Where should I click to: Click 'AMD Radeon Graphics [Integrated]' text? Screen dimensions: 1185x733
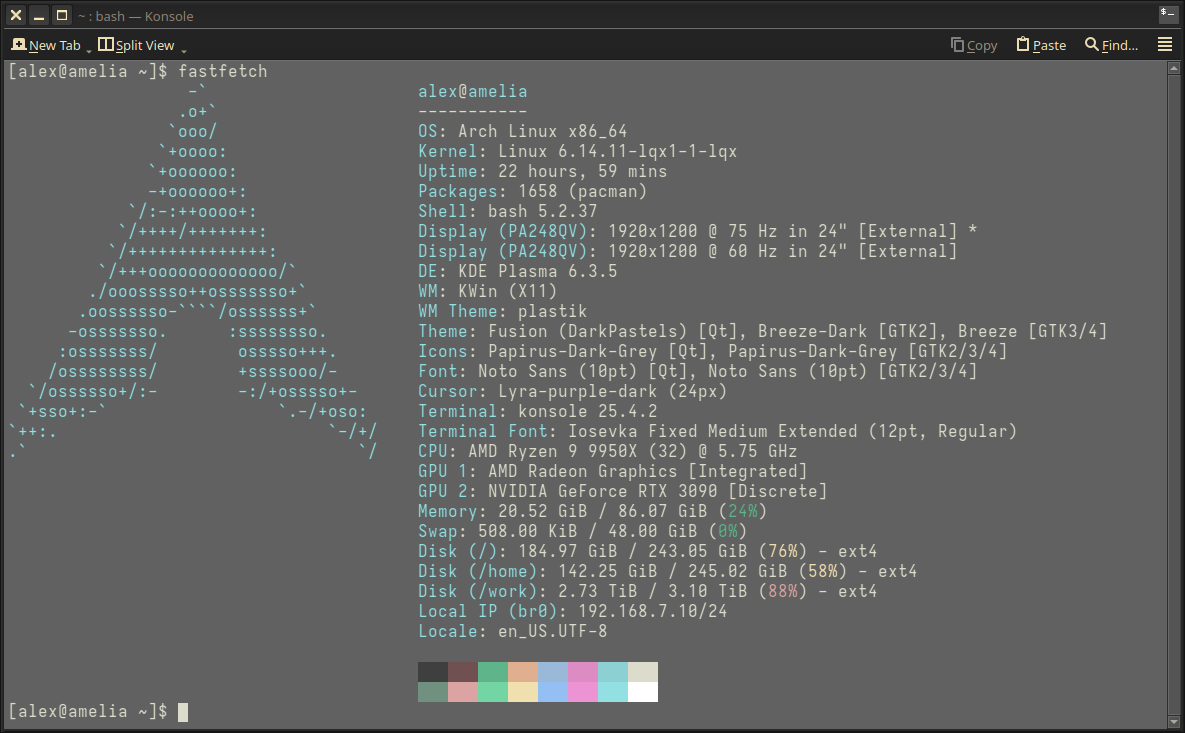[x=648, y=472]
